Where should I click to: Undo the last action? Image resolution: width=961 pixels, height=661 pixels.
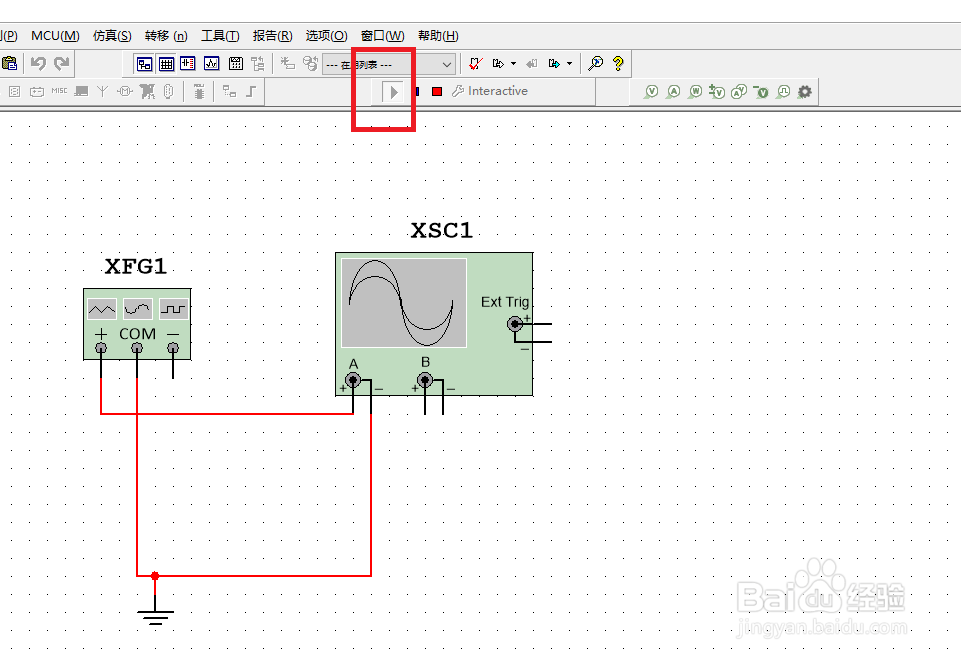pos(38,63)
